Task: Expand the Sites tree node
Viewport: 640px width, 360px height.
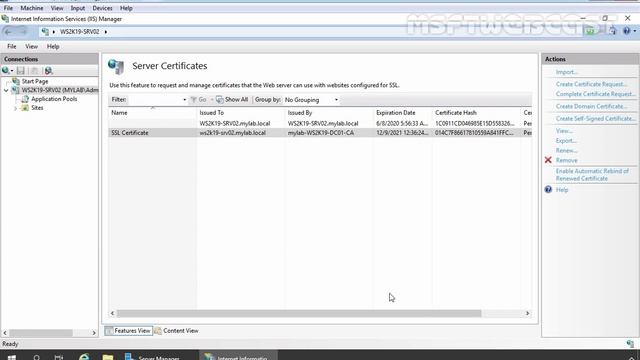Action: [x=16, y=108]
